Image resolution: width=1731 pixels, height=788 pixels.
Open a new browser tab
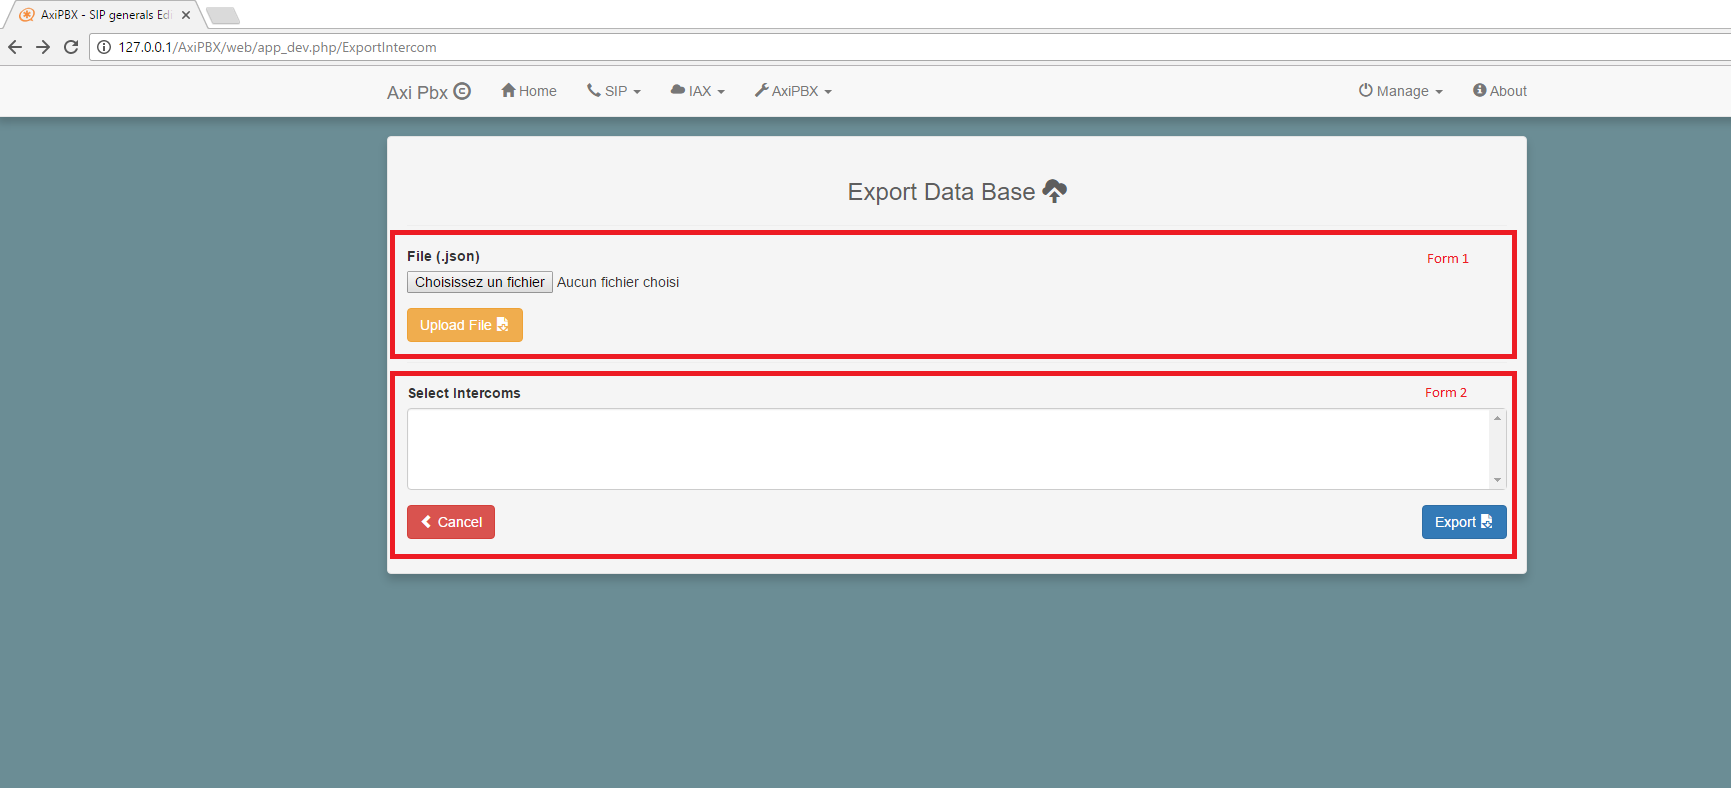tap(222, 15)
